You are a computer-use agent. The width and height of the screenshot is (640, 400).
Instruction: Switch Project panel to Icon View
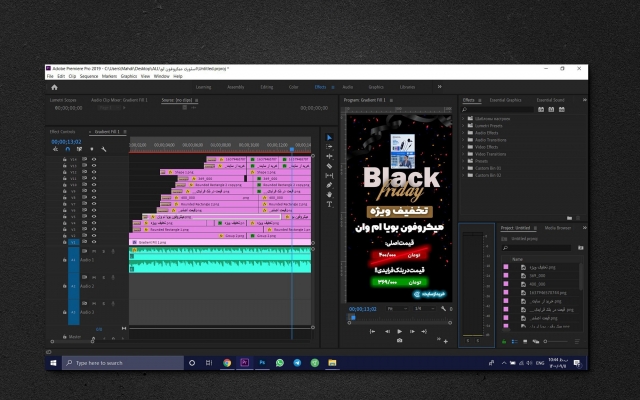pos(525,342)
